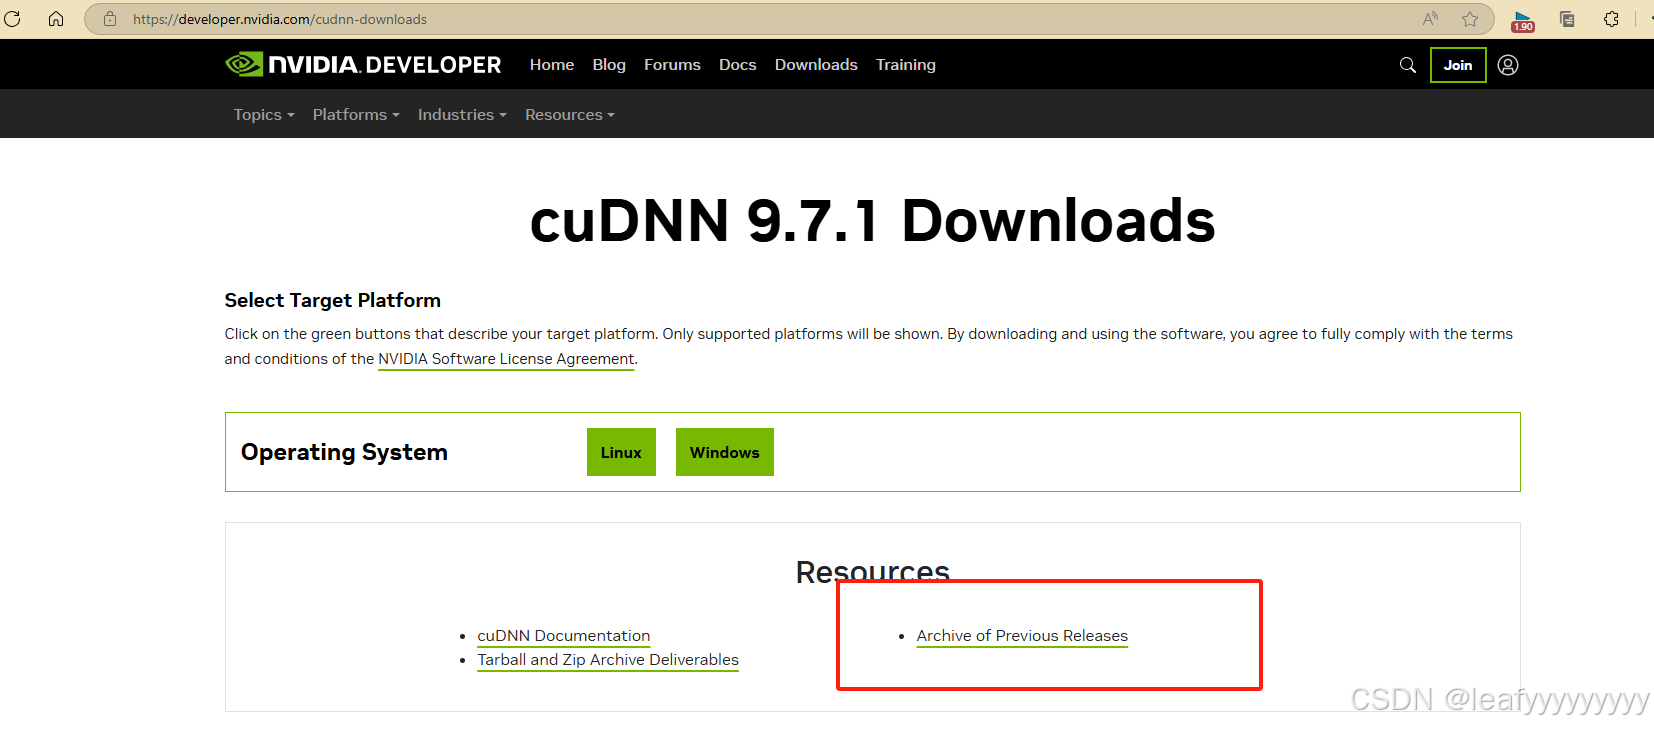View site information lock icon
Image resolution: width=1654 pixels, height=729 pixels.
tap(110, 19)
